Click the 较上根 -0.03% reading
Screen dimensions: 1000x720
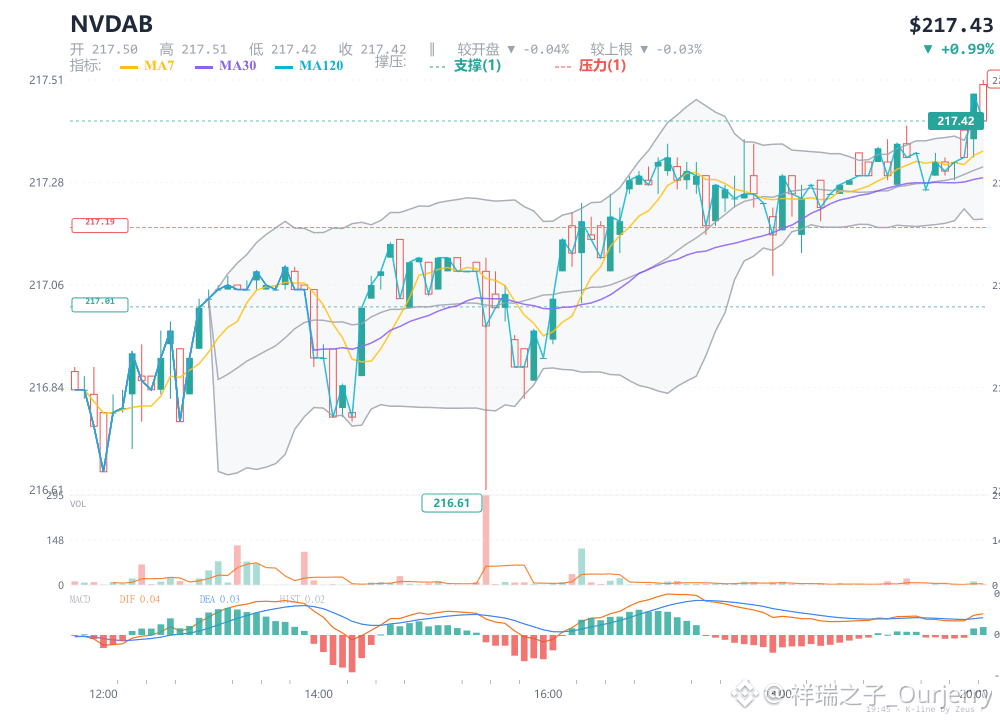tap(646, 50)
